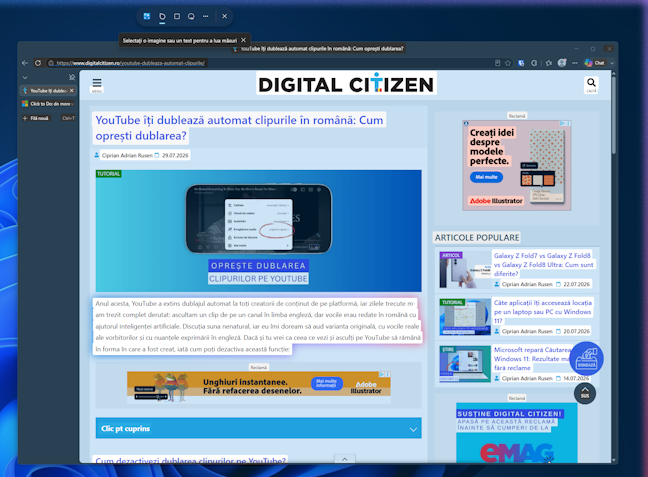
Task: Click the favorites star icon in address bar
Action: tap(508, 63)
